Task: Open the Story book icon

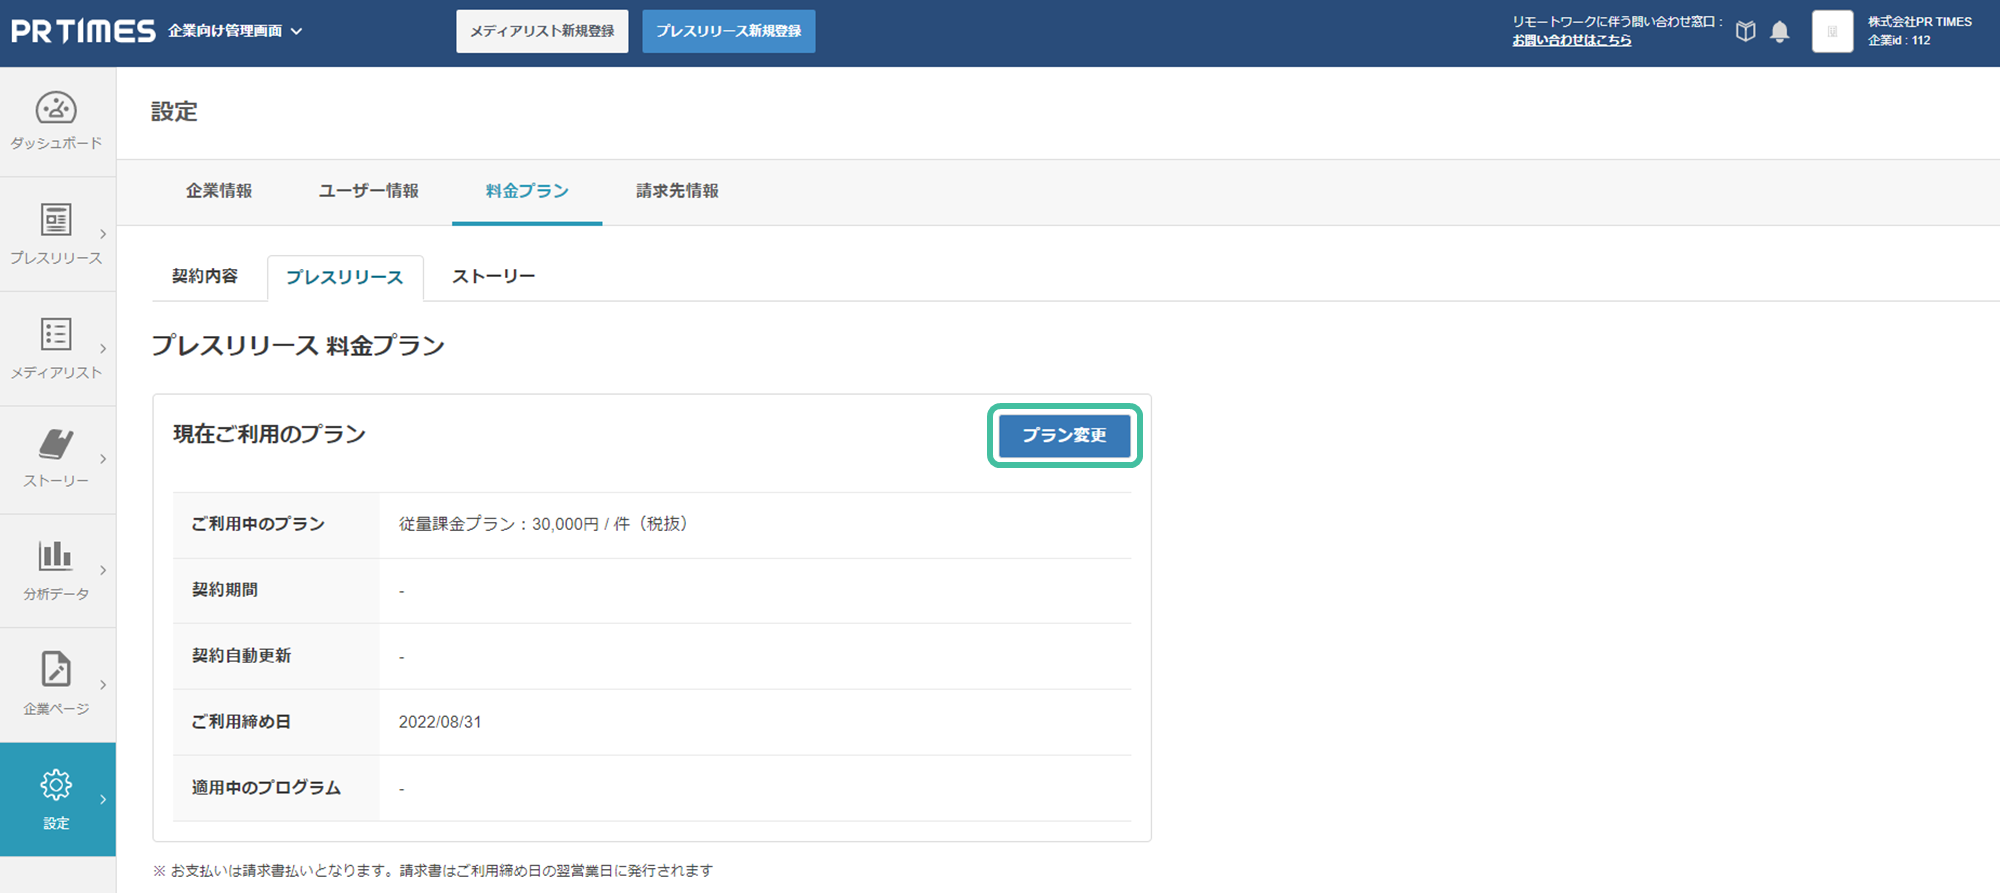Action: pos(56,444)
